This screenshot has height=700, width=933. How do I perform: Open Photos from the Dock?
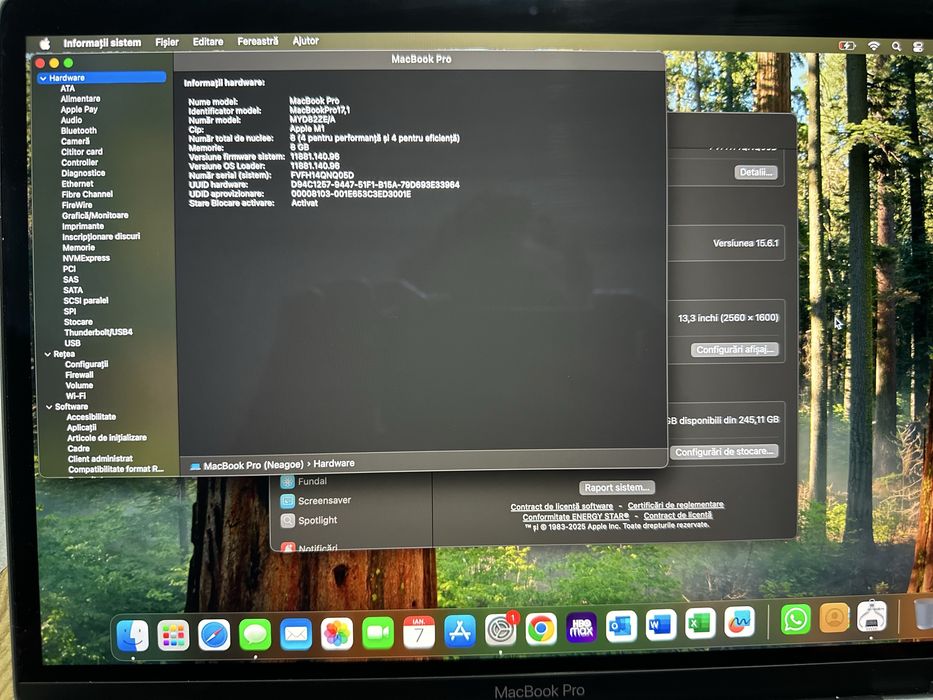tap(337, 633)
